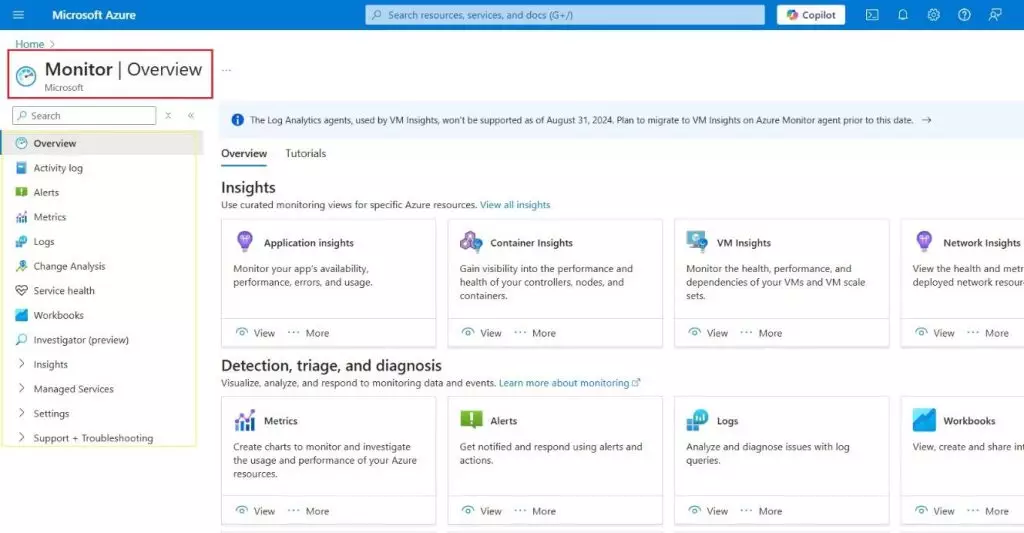Screen dimensions: 1024x533
Task: Open the Azure portal hamburger menu
Action: (19, 15)
